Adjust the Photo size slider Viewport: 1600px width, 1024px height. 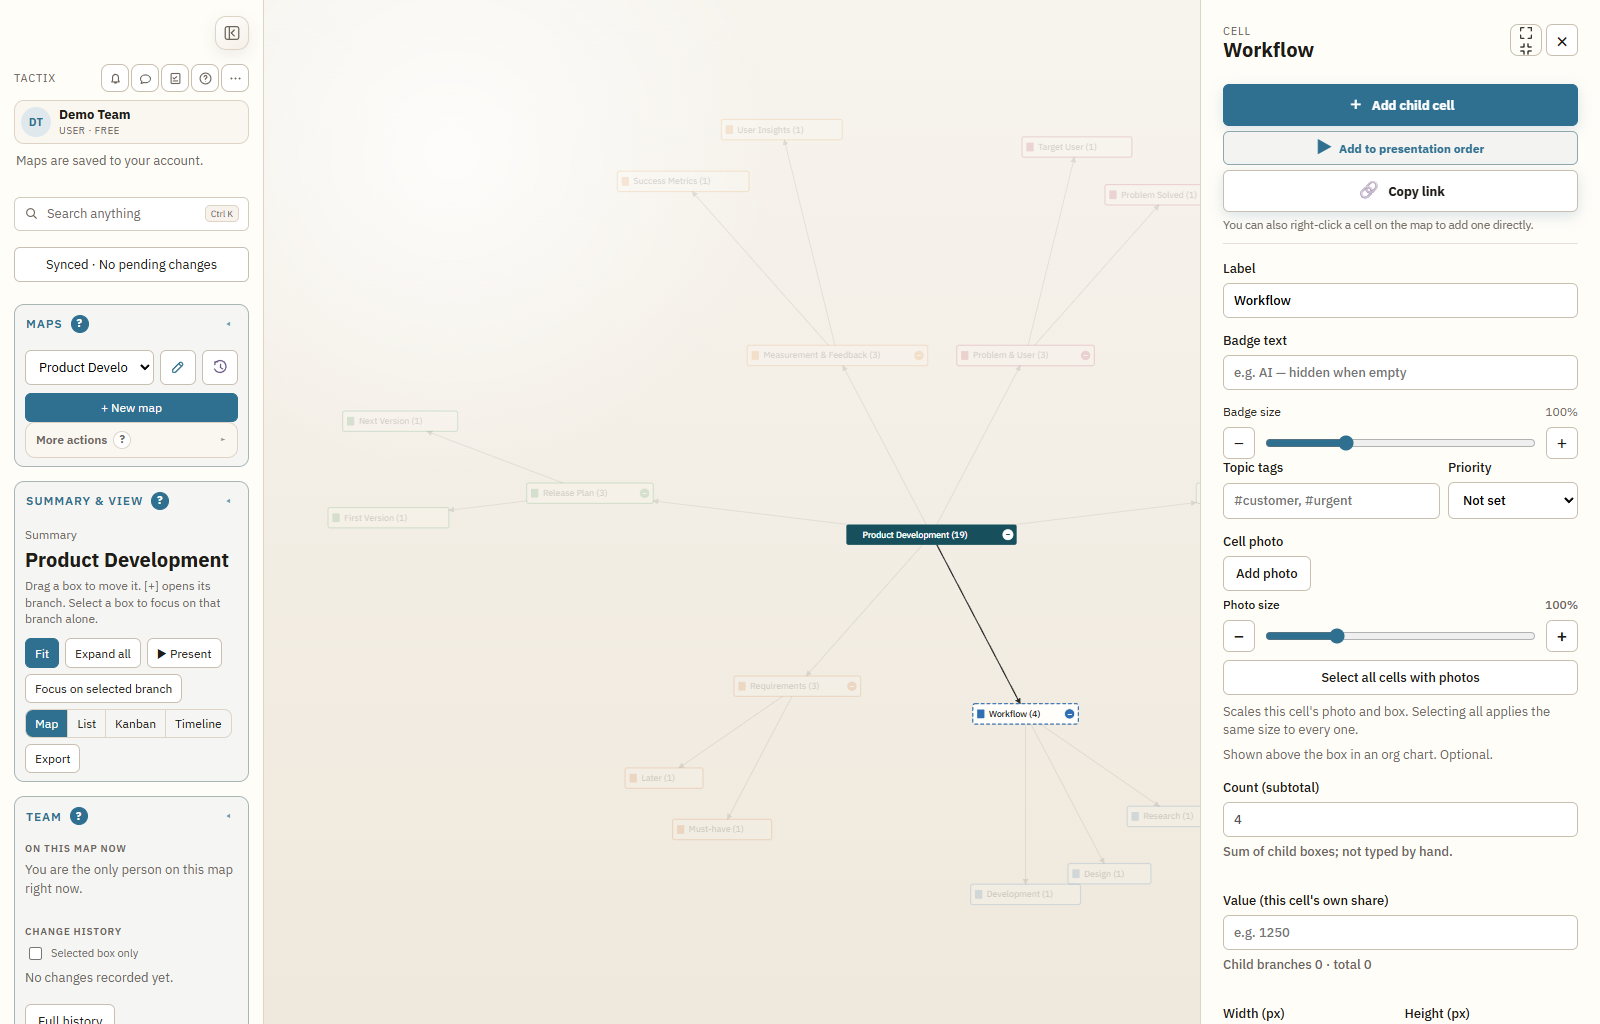(x=1400, y=636)
